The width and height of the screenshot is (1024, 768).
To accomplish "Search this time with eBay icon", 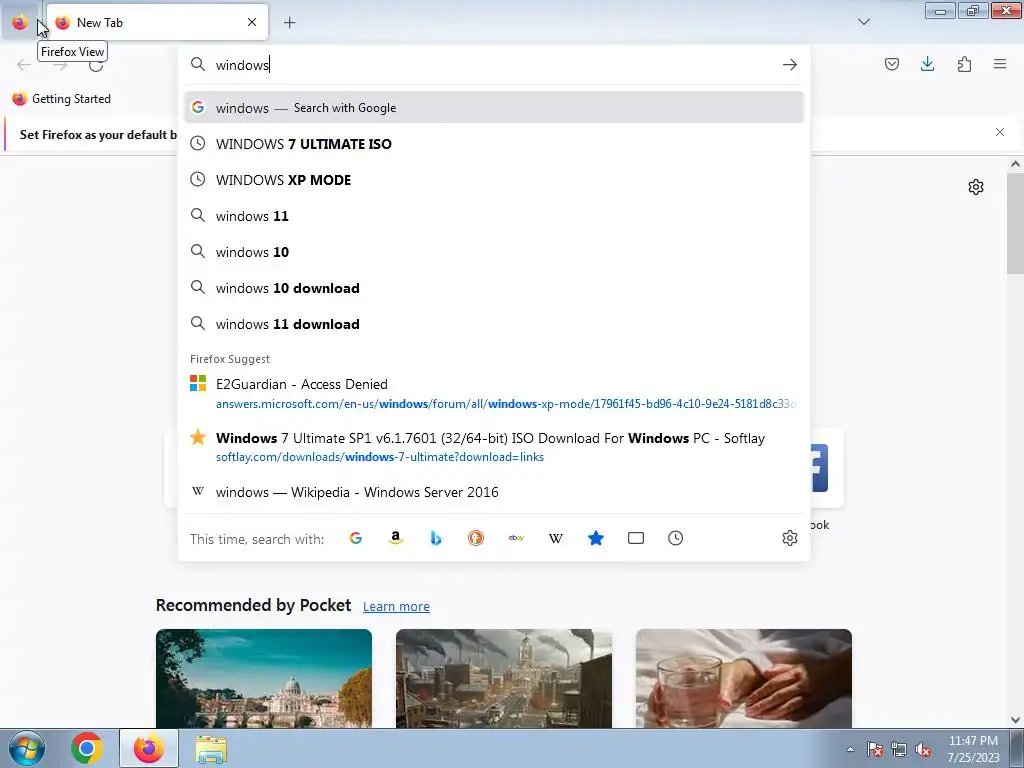I will 516,538.
